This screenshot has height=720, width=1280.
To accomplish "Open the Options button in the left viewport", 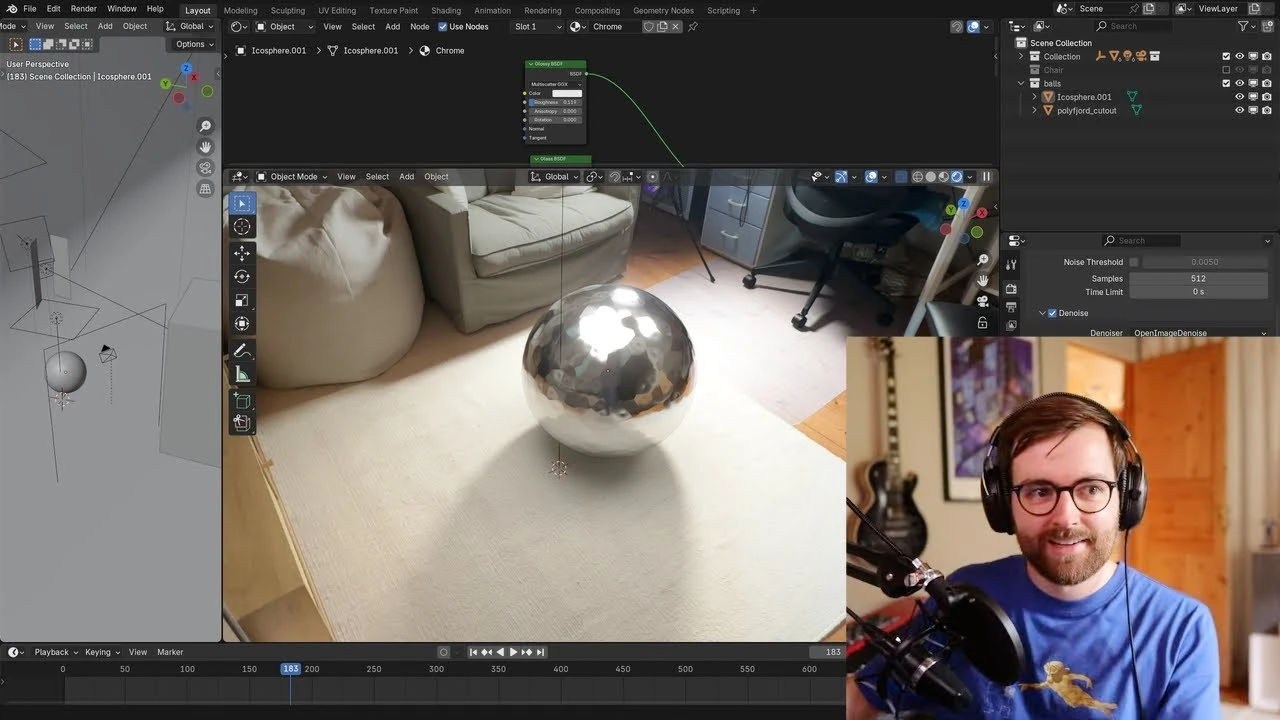I will [194, 44].
